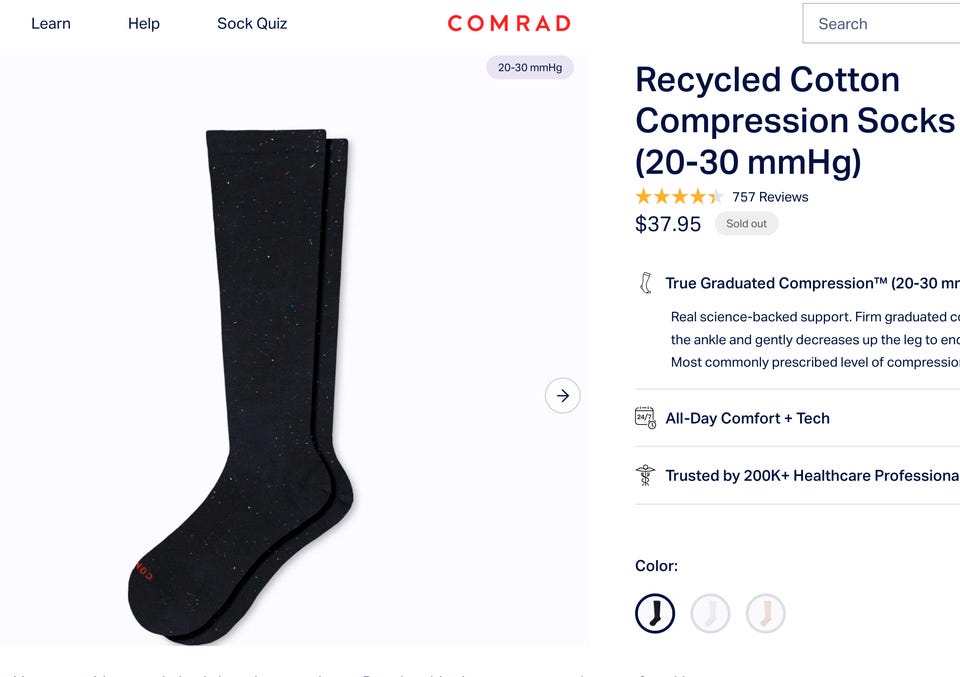Click the next image arrow button
This screenshot has height=677, width=960.
[x=562, y=395]
